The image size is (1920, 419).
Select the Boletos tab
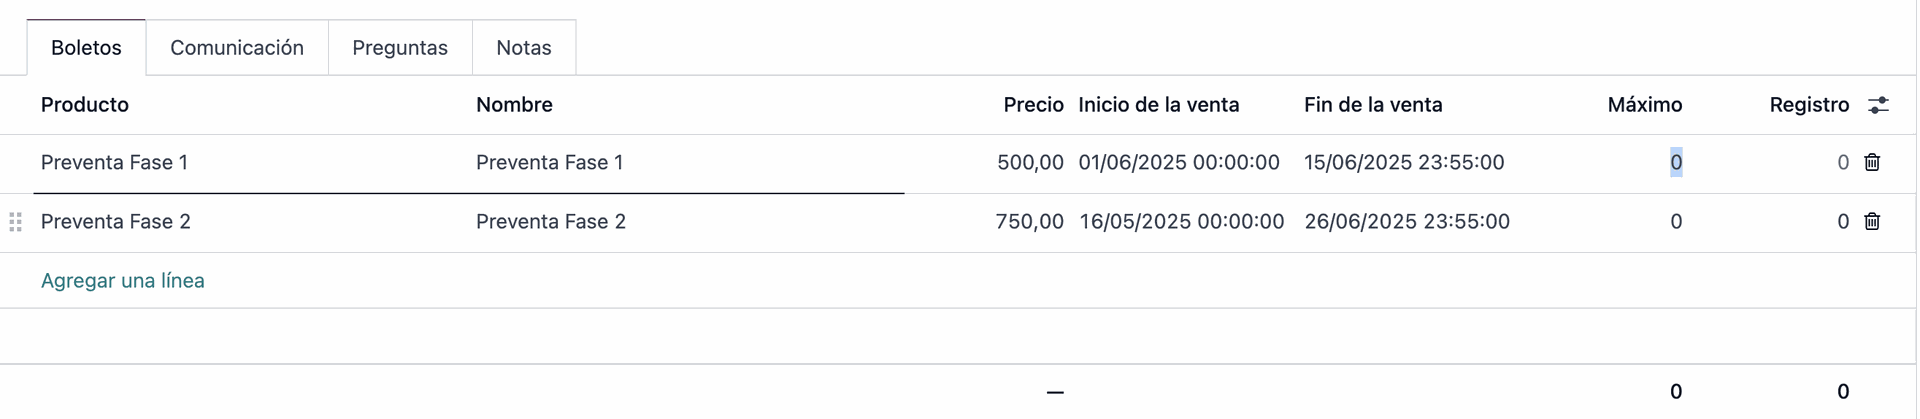pyautogui.click(x=86, y=48)
